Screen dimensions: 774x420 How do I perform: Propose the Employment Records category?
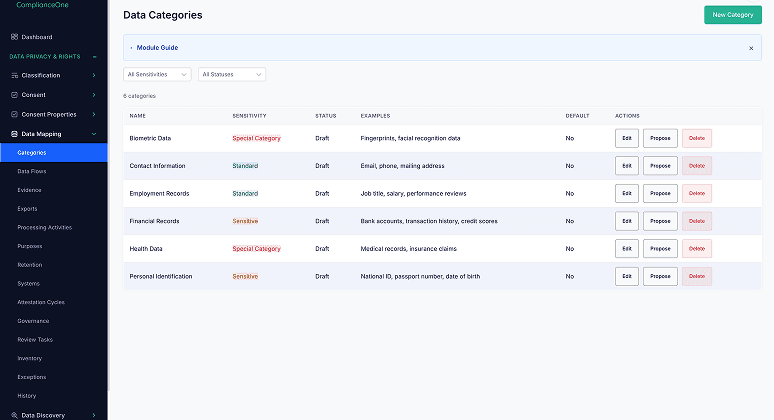click(x=660, y=193)
